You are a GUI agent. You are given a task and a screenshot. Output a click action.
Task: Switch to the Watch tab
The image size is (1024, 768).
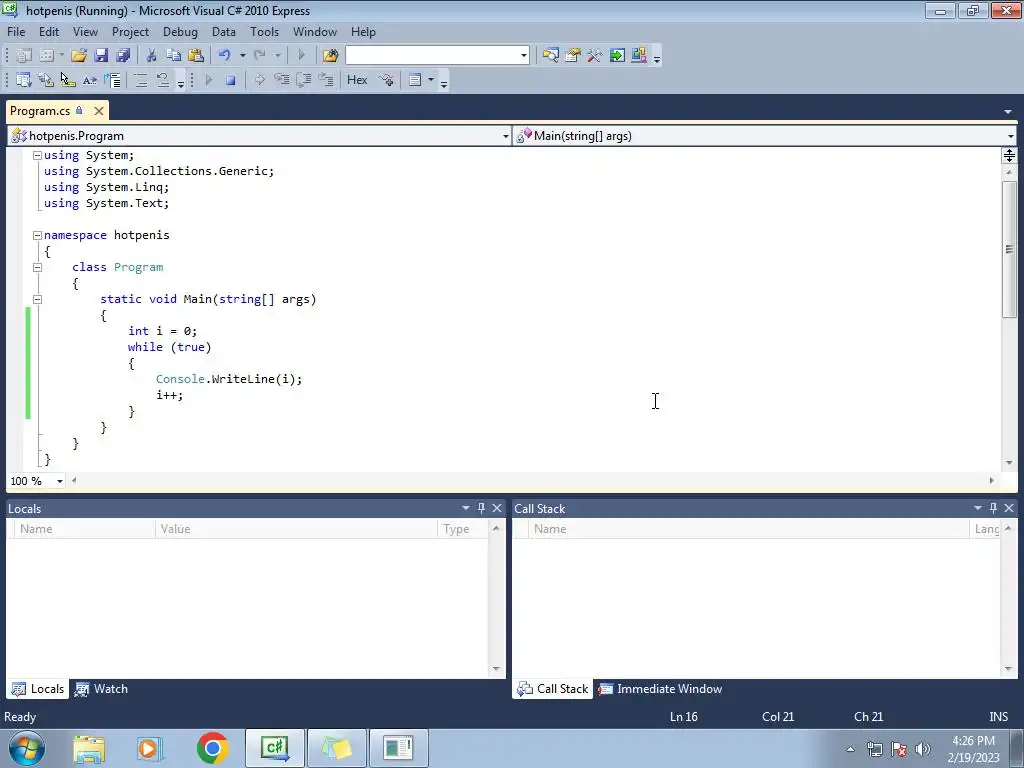click(x=101, y=689)
